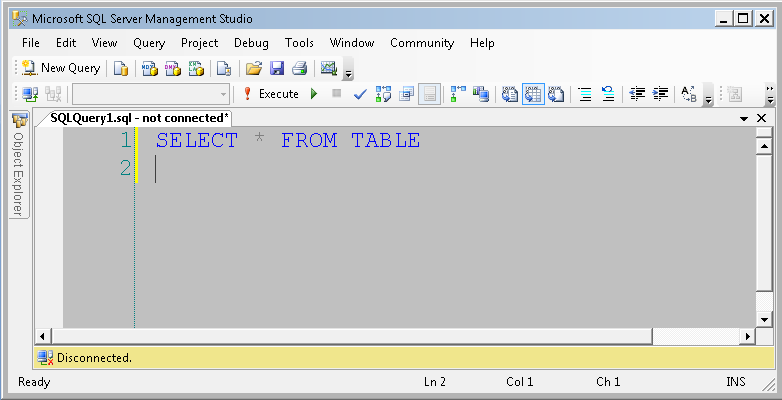The height and width of the screenshot is (400, 782).
Task: Open the Window menu
Action: pos(352,43)
